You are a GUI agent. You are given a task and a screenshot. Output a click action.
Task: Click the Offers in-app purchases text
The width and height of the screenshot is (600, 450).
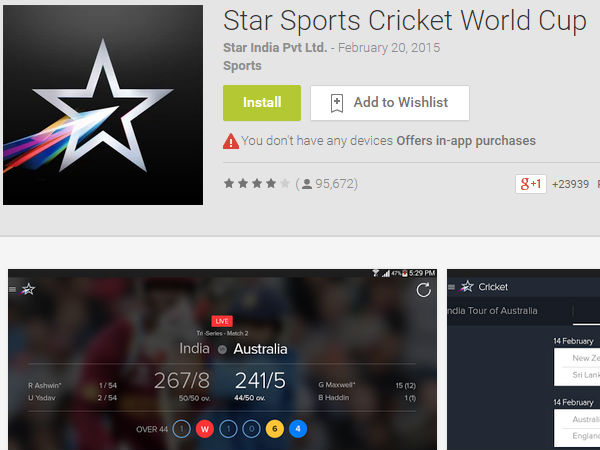click(466, 141)
